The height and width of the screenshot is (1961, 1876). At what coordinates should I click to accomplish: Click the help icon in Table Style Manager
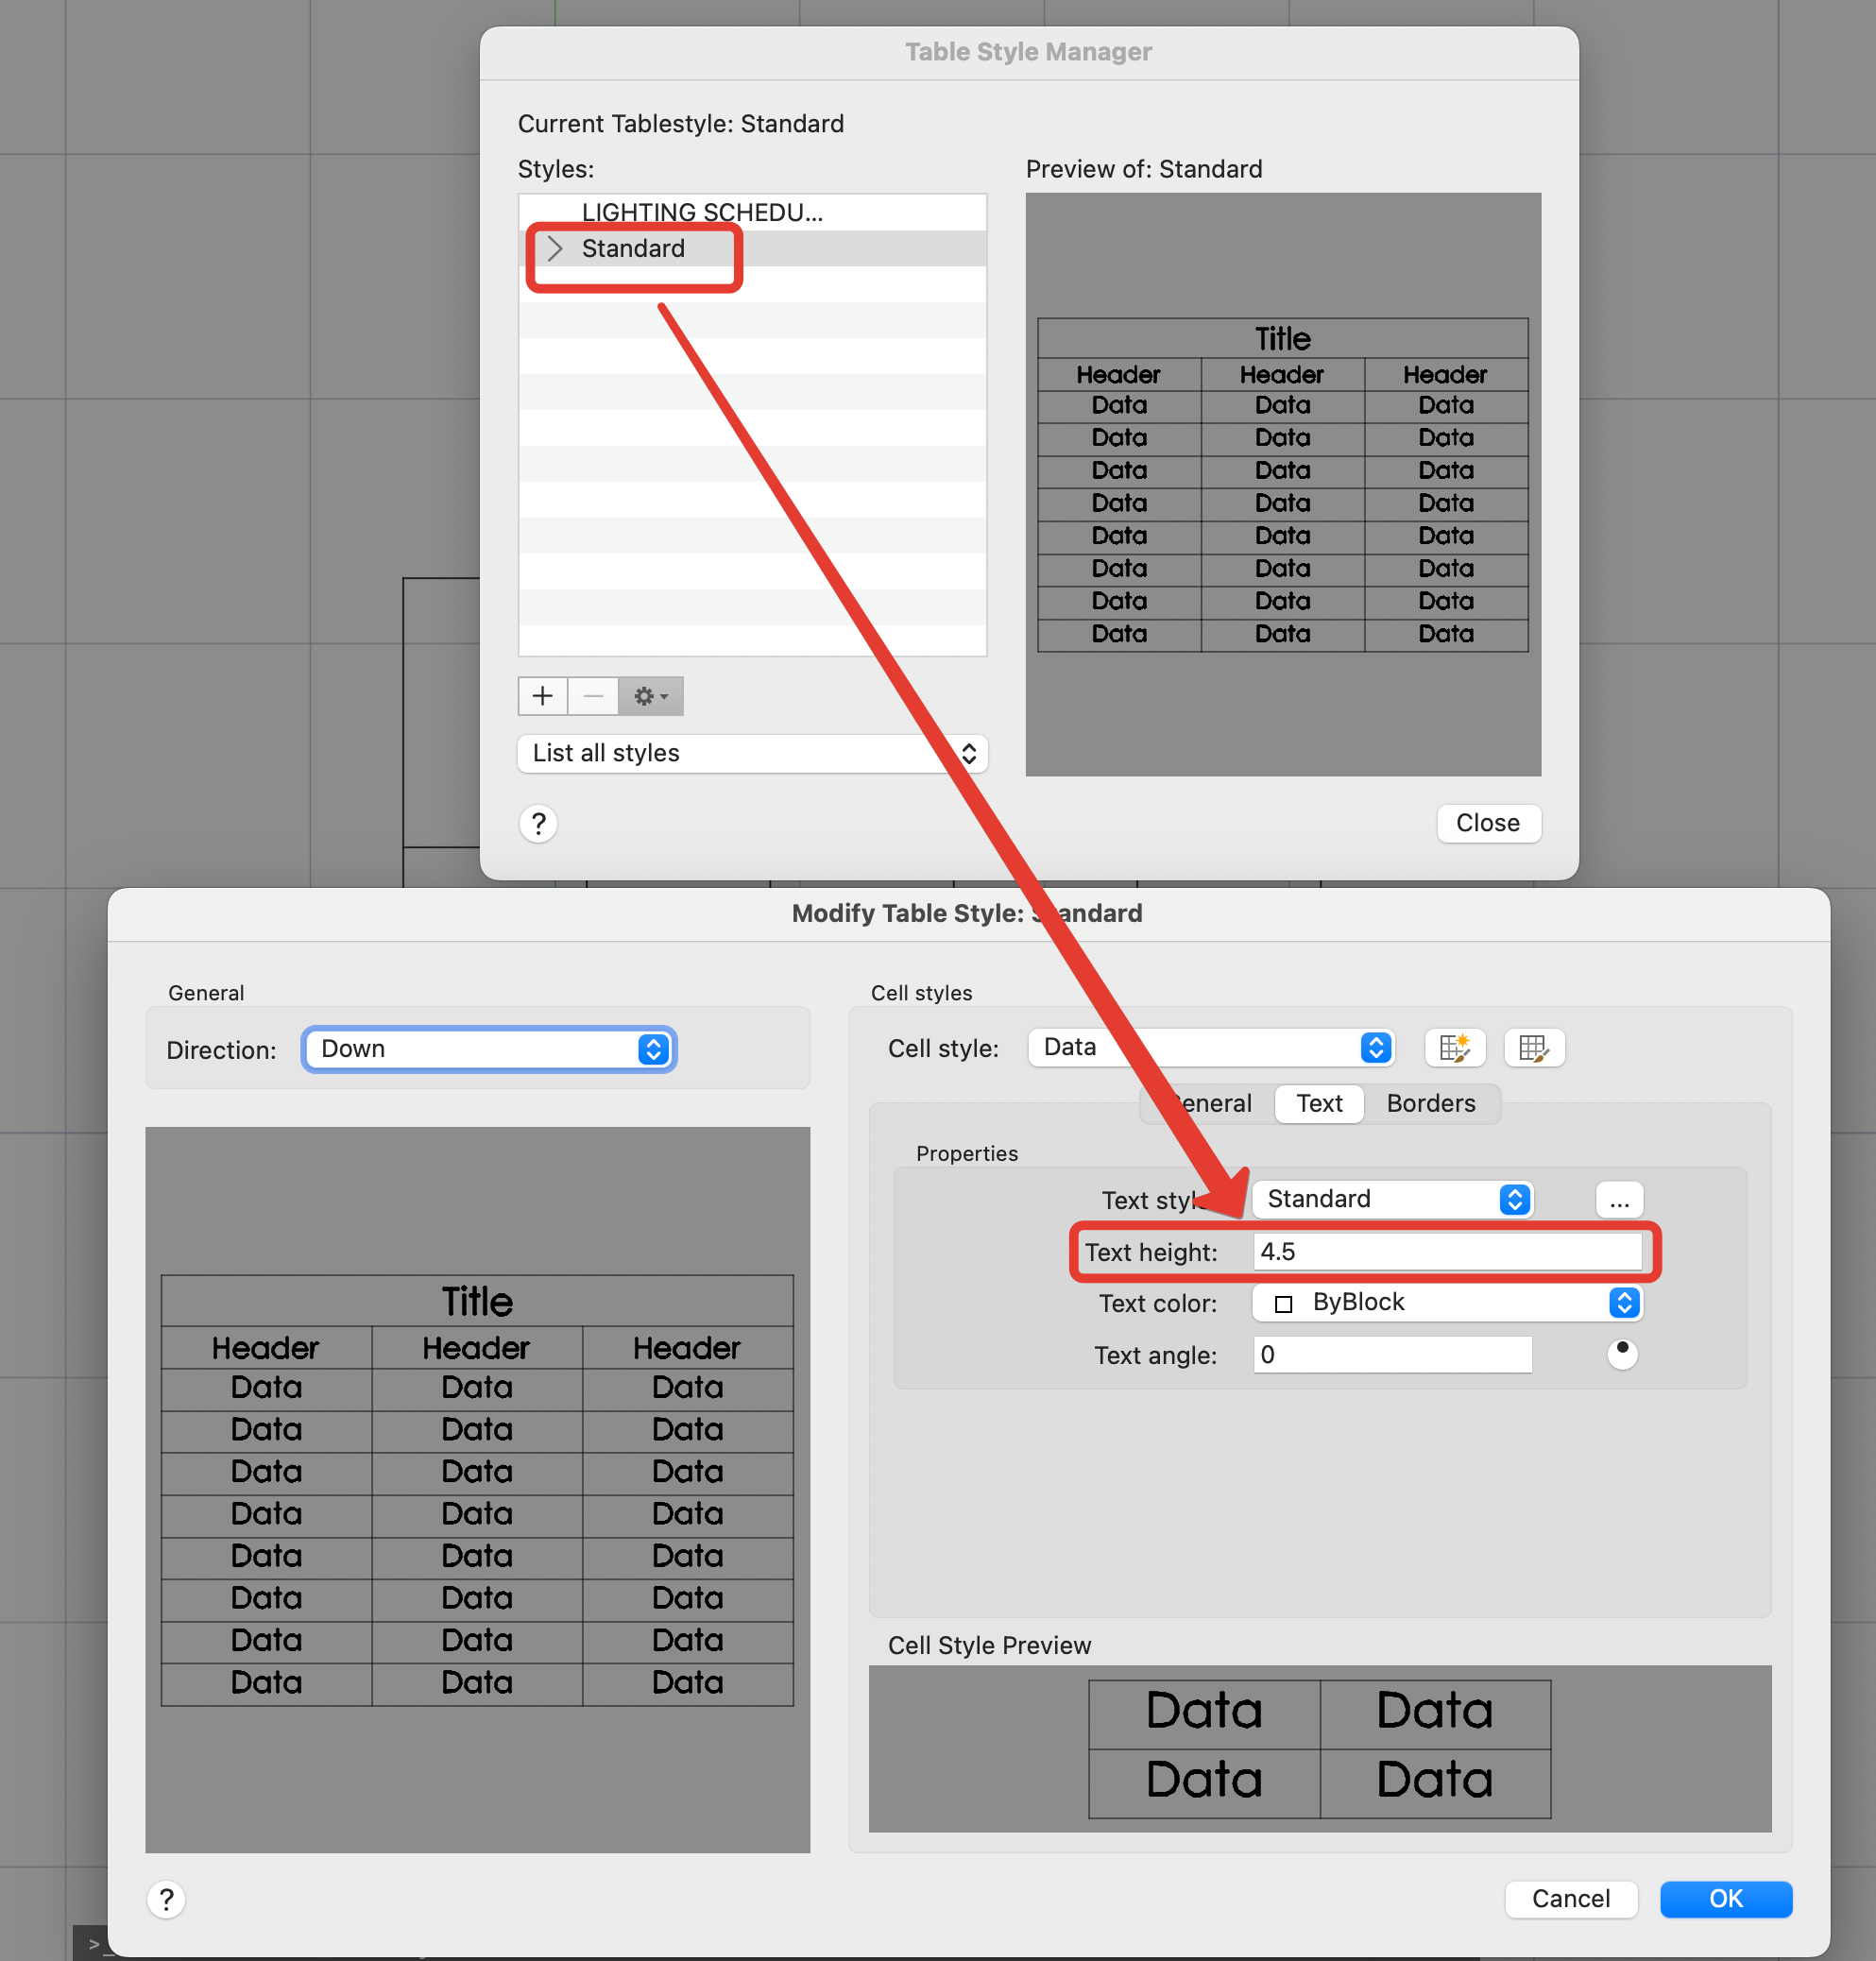click(538, 823)
